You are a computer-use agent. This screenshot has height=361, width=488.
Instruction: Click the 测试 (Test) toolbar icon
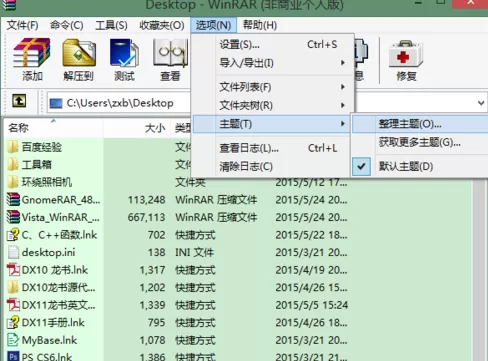point(124,53)
